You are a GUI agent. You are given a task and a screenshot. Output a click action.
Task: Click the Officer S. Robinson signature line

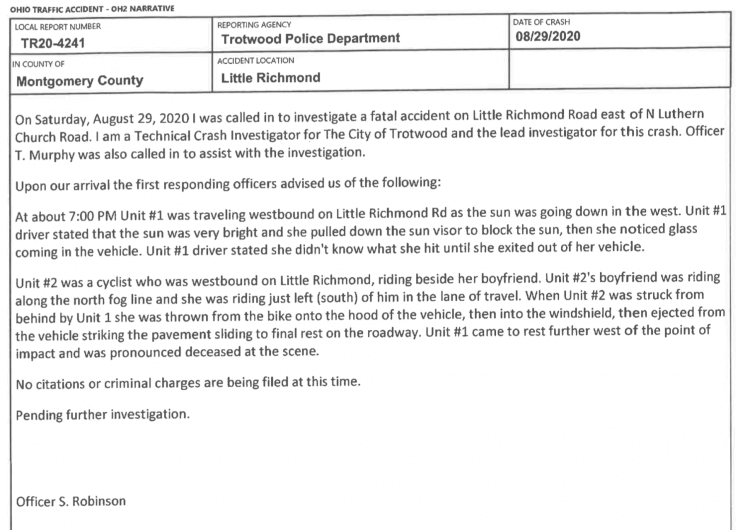pyautogui.click(x=71, y=501)
